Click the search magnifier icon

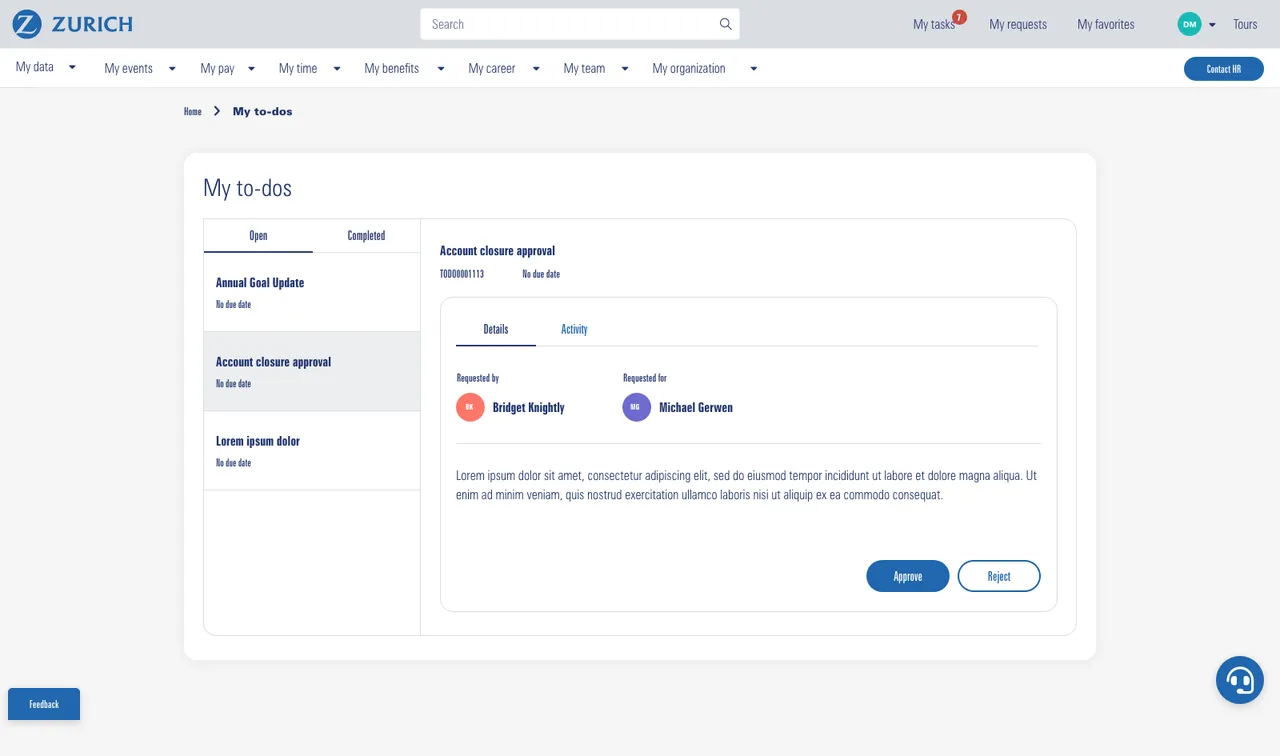(x=725, y=24)
